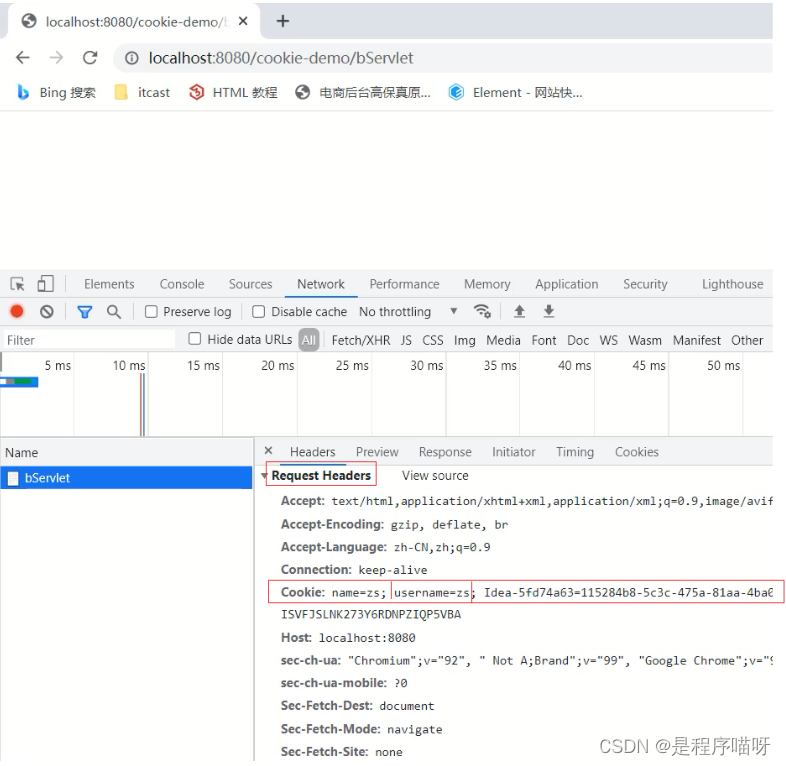Enable the Preserve log checkbox
Screen dimensions: 786x766
tap(151, 312)
